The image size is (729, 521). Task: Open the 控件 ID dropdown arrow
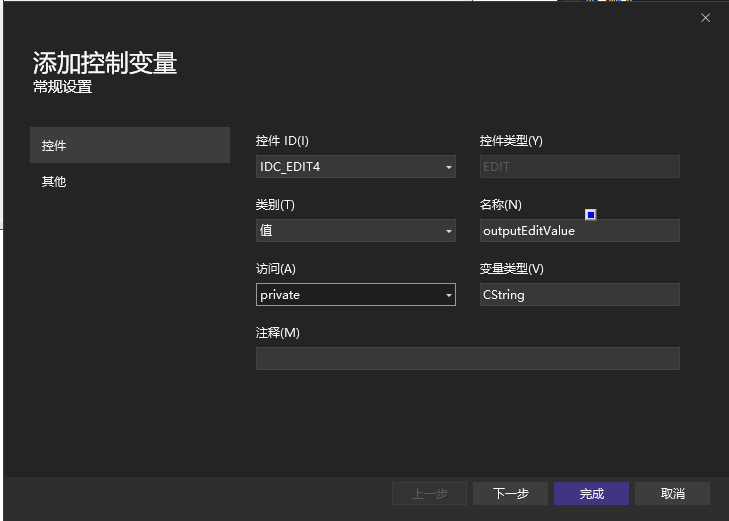(449, 167)
